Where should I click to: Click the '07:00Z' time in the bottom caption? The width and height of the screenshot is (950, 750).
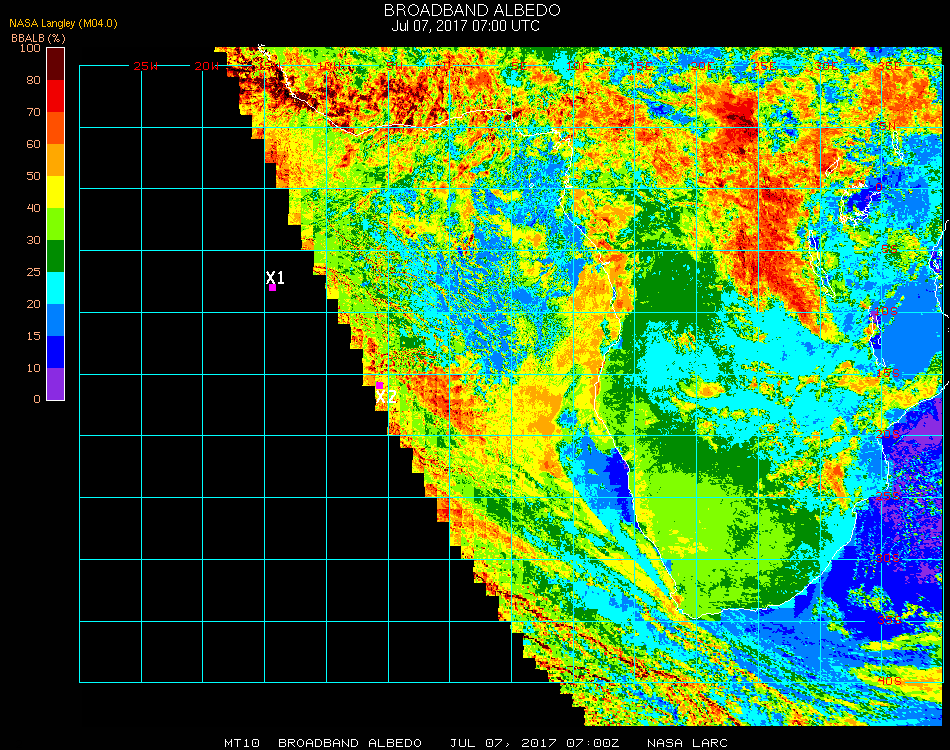593,743
